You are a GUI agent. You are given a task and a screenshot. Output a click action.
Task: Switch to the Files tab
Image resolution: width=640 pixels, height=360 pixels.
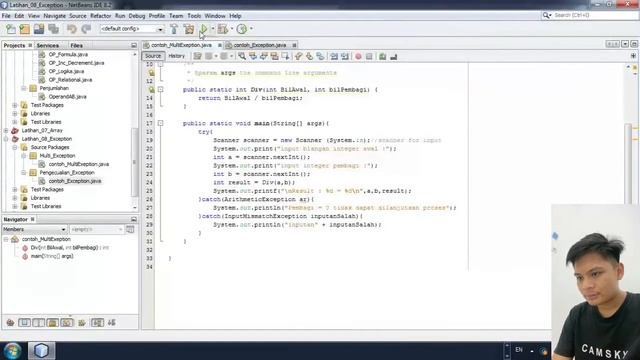(76, 46)
